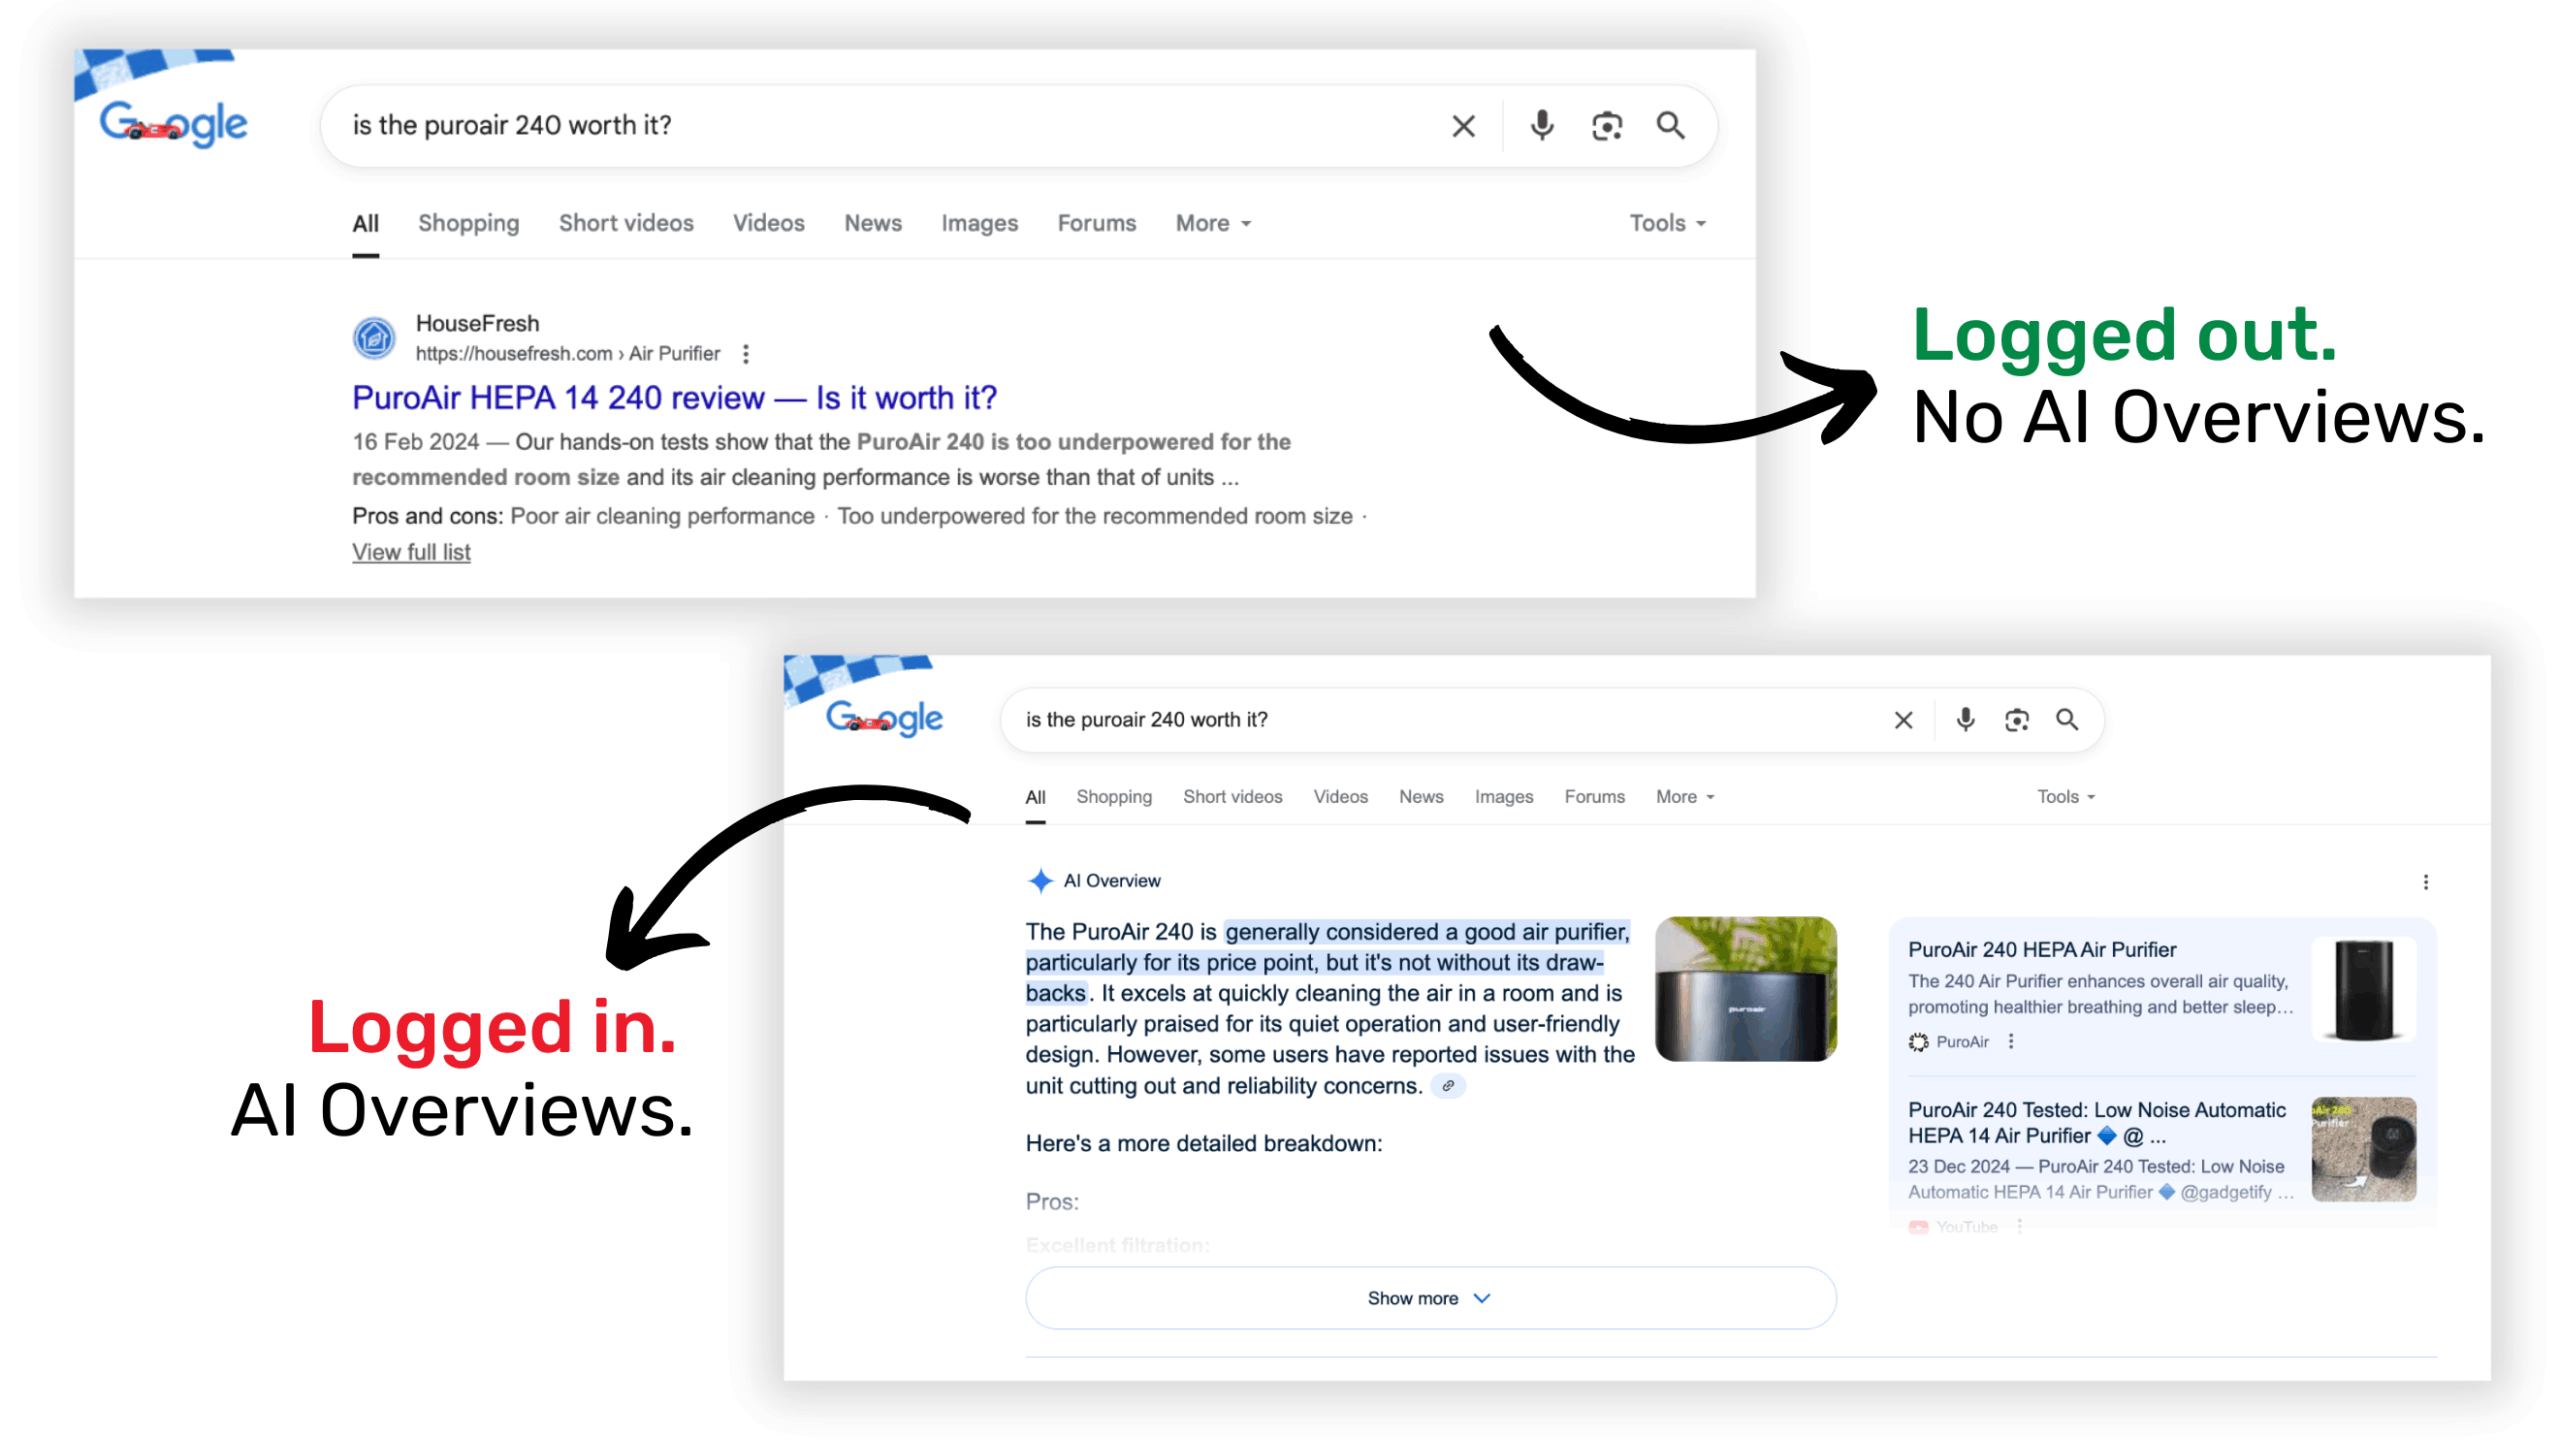The width and height of the screenshot is (2560, 1440).
Task: Open the More dropdown in top results tabs
Action: pyautogui.click(x=1212, y=223)
